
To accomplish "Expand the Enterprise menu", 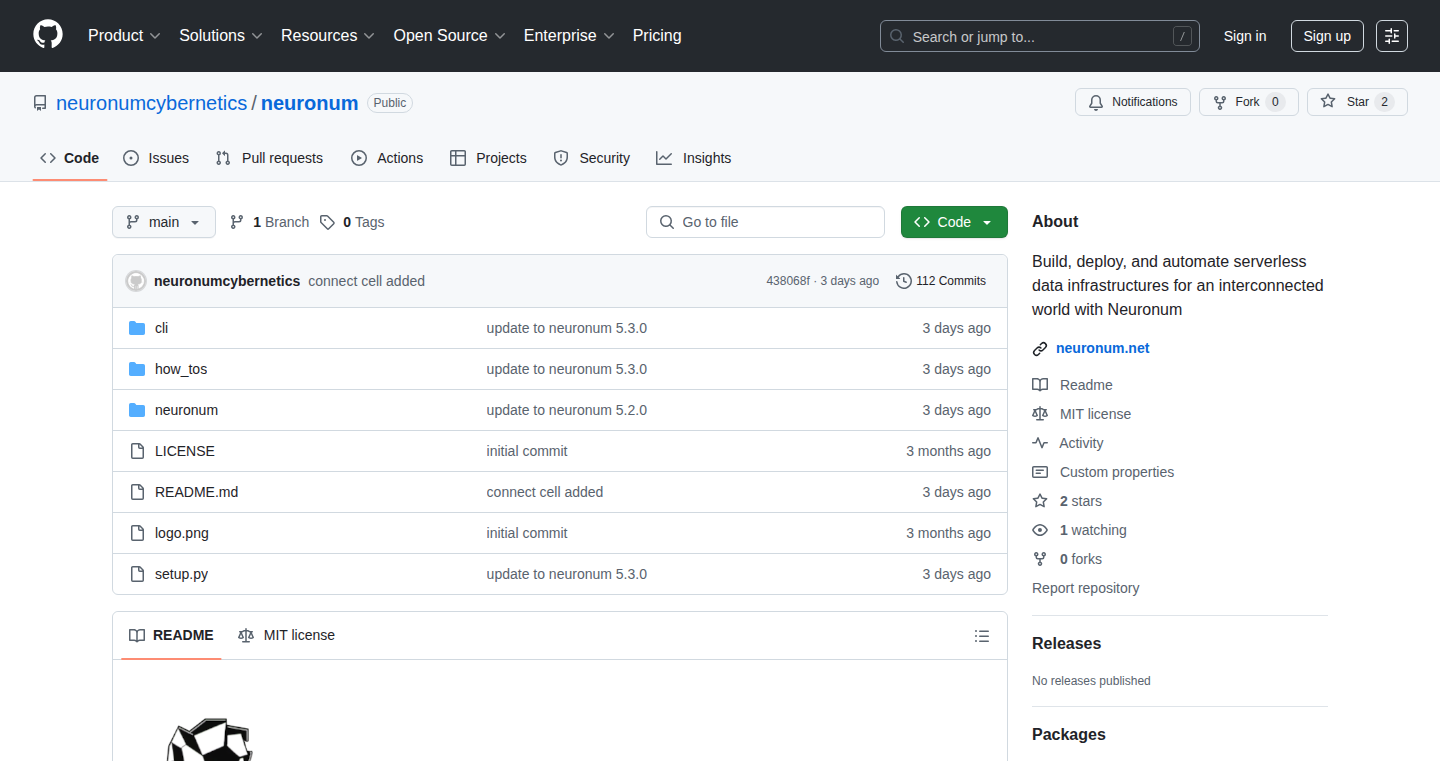I will point(570,35).
